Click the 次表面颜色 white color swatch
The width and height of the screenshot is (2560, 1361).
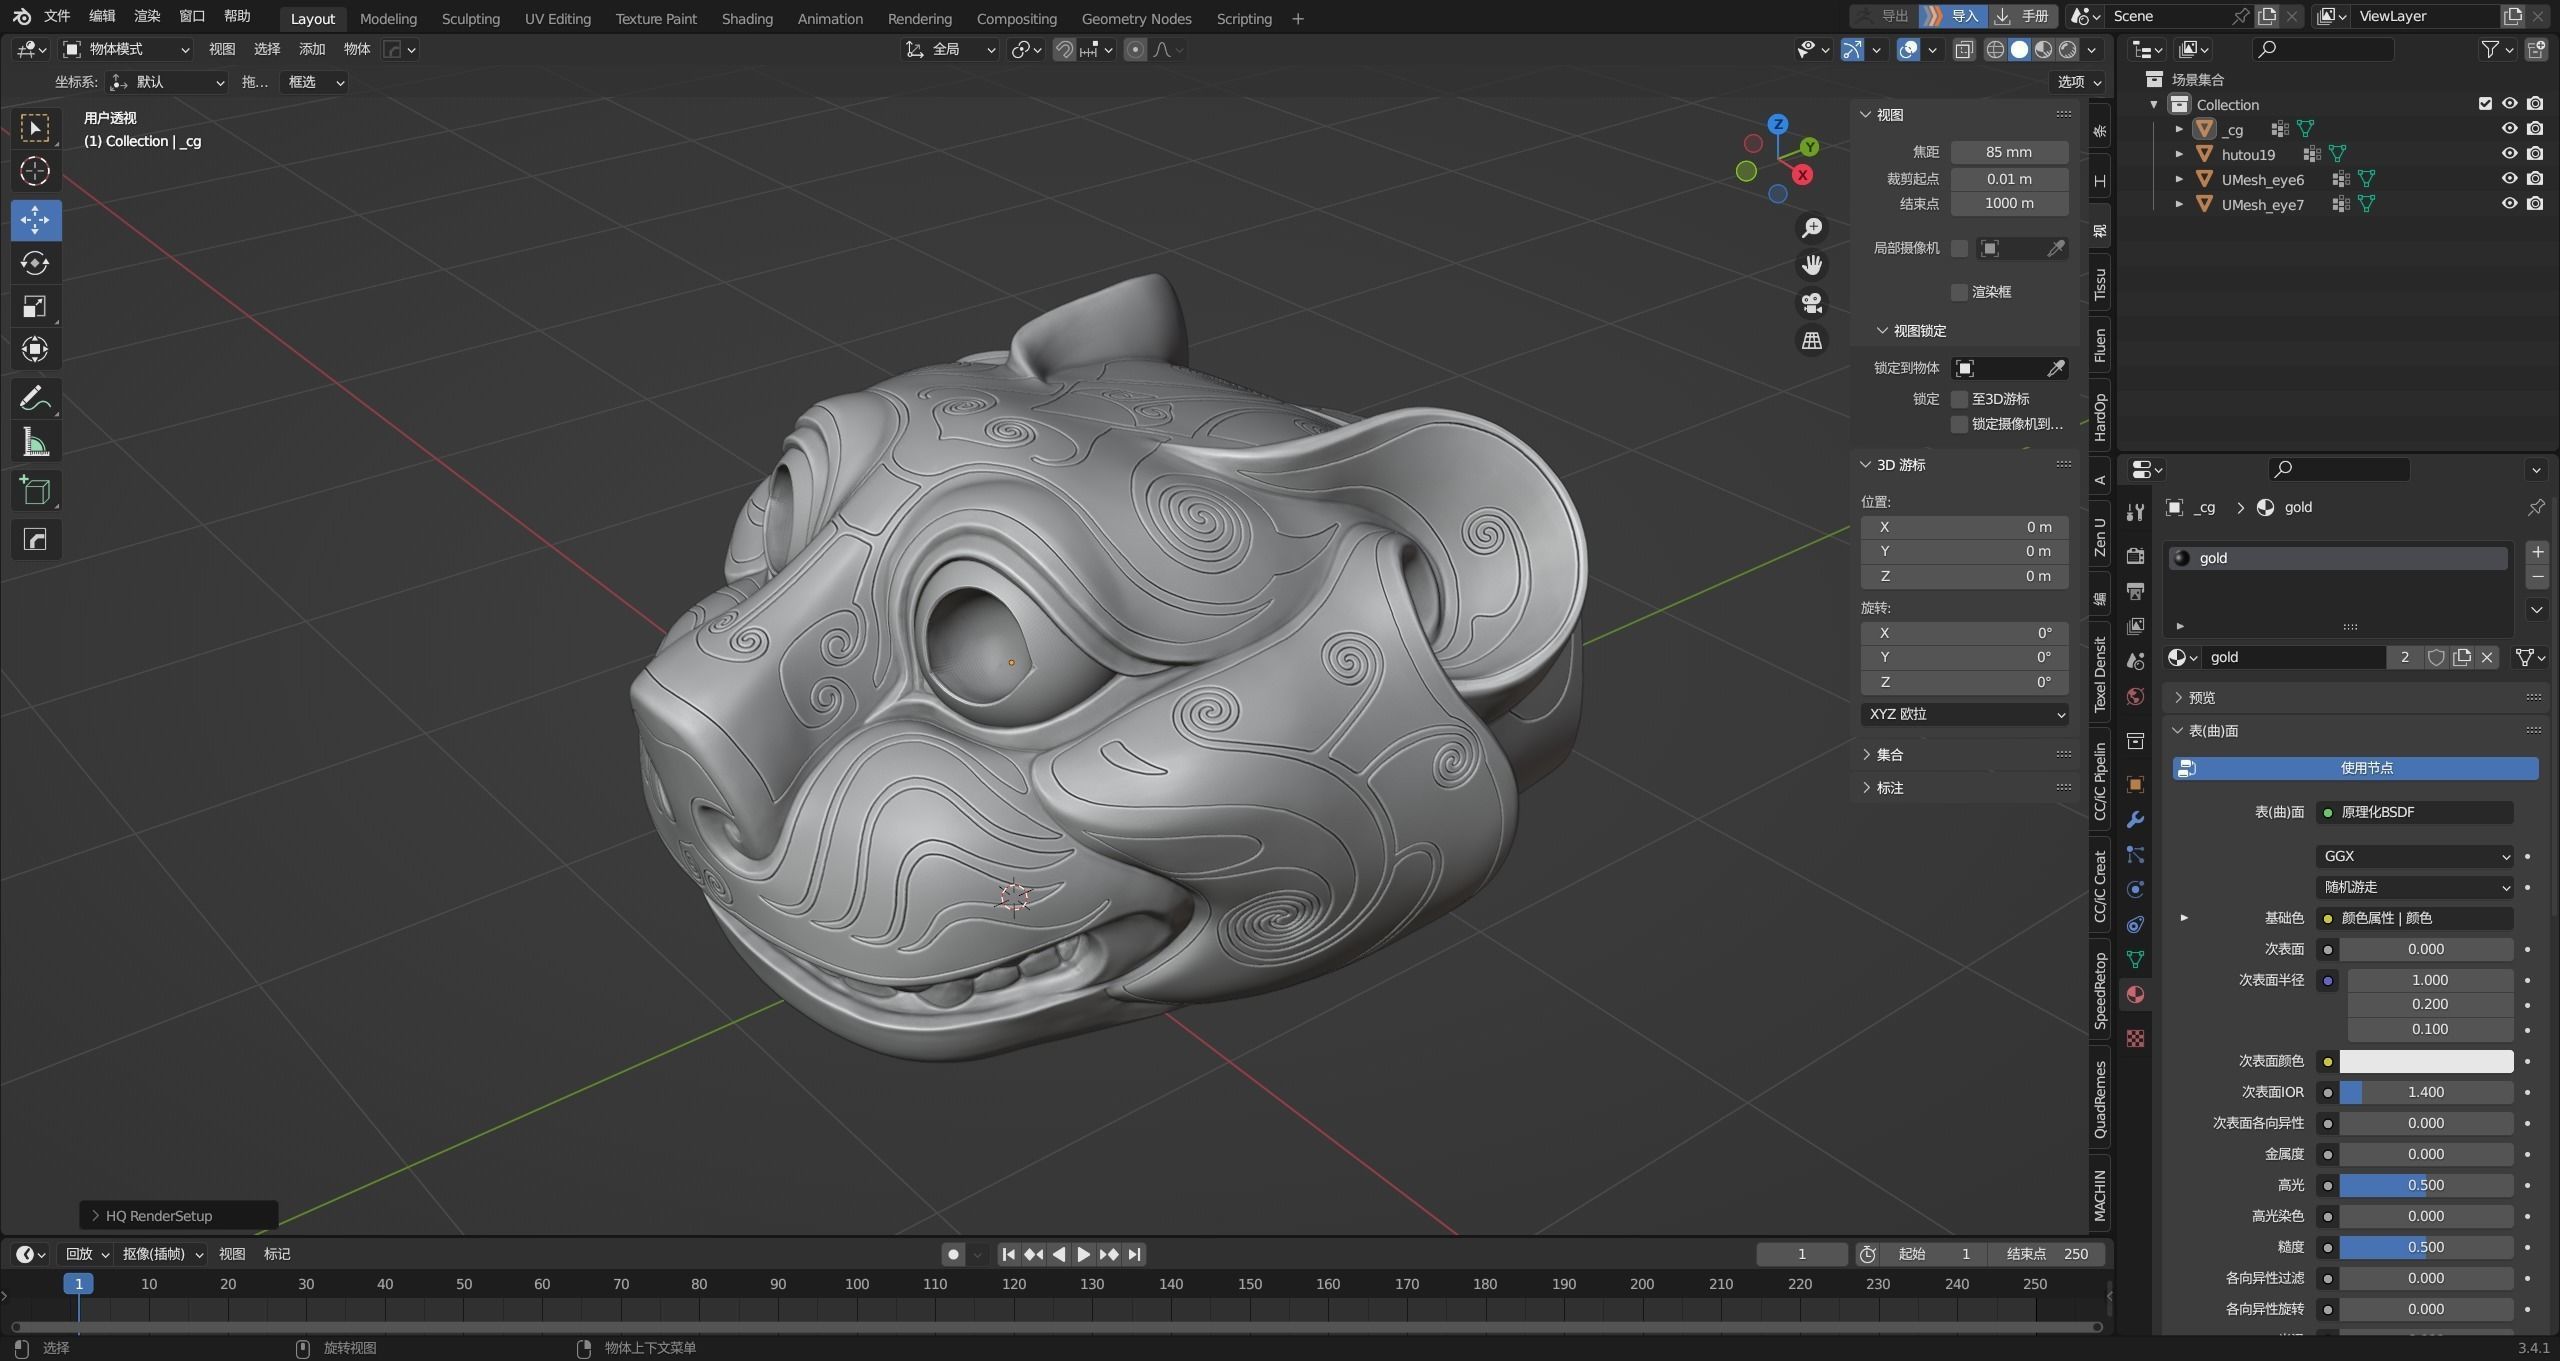point(2426,1061)
